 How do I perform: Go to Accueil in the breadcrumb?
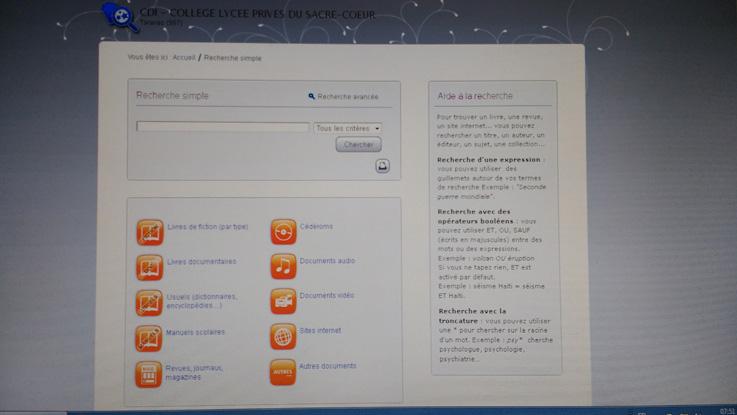pyautogui.click(x=184, y=58)
